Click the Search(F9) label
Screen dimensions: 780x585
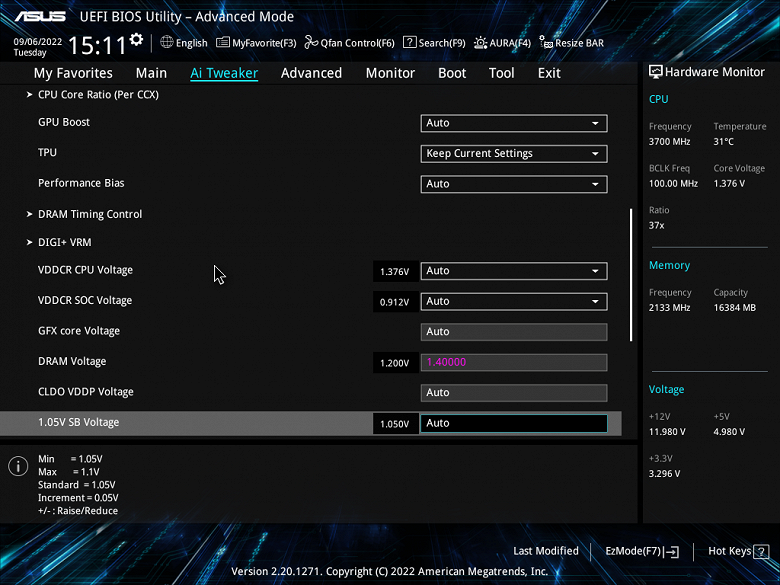[x=442, y=43]
